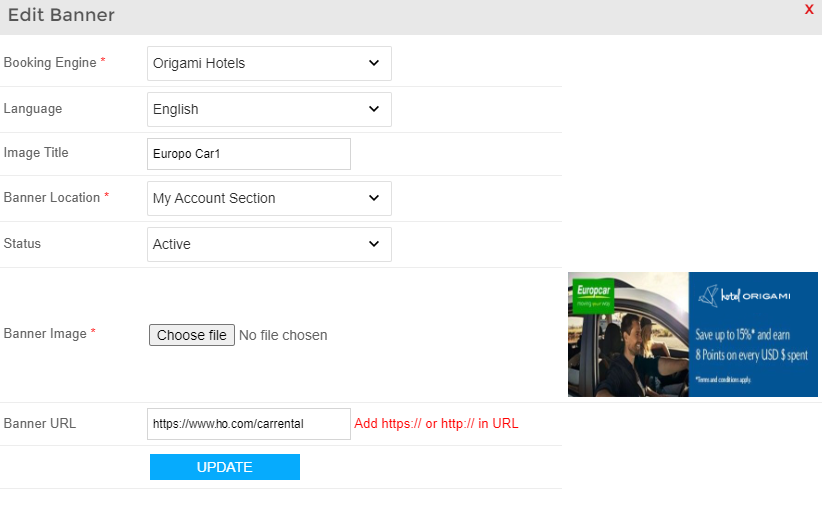Image resolution: width=822 pixels, height=507 pixels.
Task: Click the 'Banner Location' field label
Action: 51,198
